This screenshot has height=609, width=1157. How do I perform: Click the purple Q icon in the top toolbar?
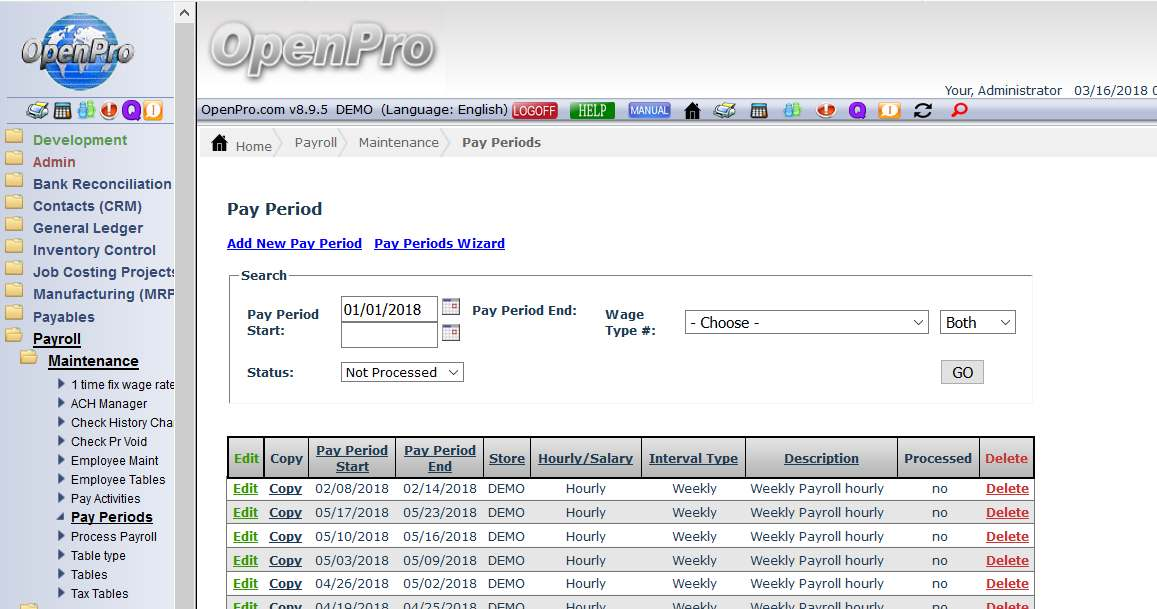click(857, 111)
